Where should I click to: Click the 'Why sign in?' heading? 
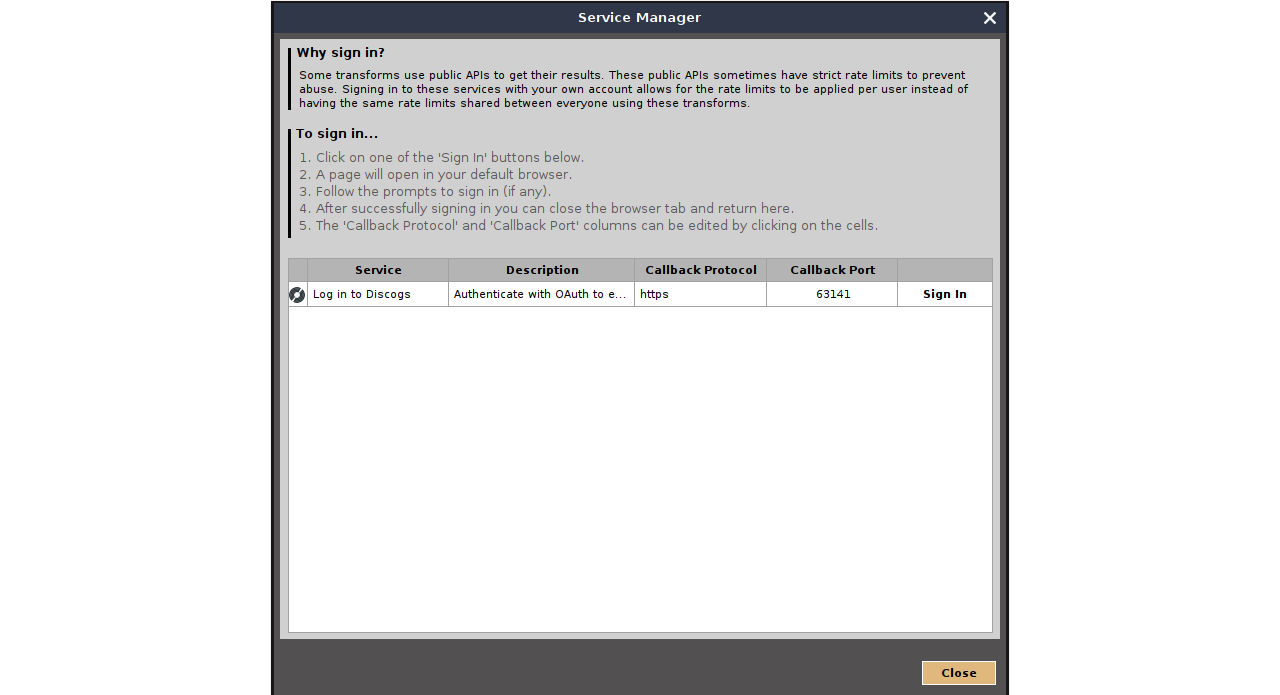[x=340, y=53]
